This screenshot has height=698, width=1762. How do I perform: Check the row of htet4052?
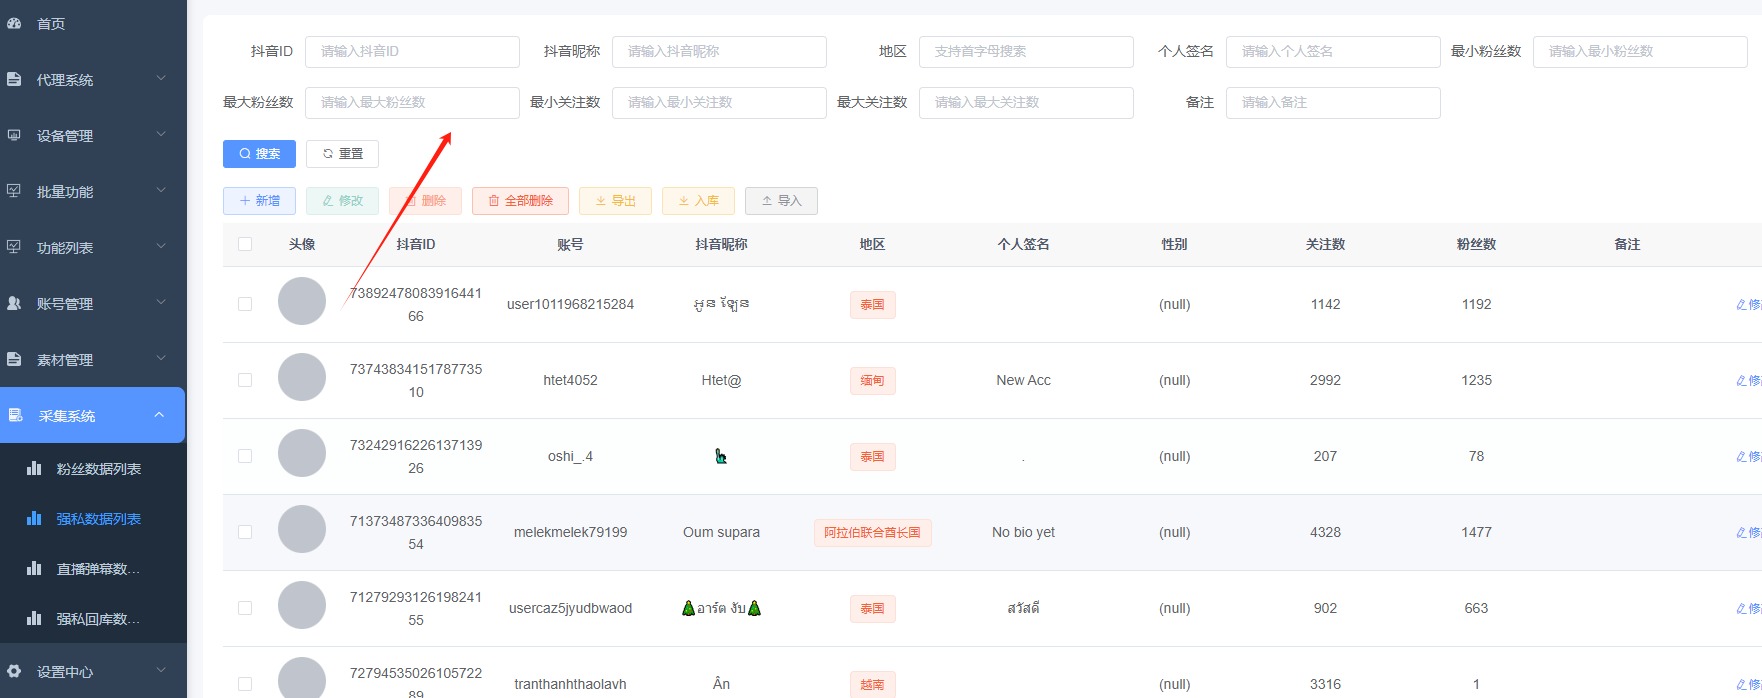245,380
